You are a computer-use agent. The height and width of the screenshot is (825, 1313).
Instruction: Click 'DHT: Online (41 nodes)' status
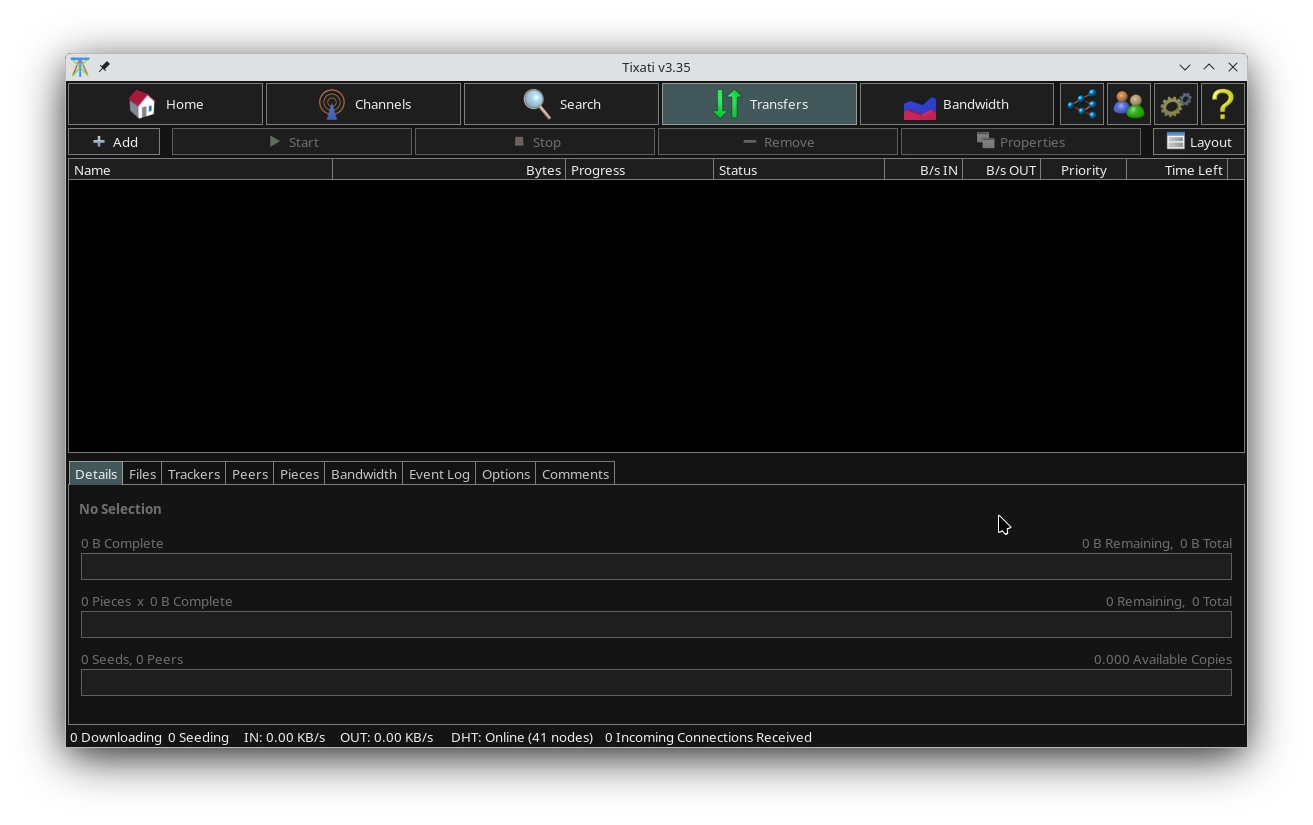pos(522,737)
